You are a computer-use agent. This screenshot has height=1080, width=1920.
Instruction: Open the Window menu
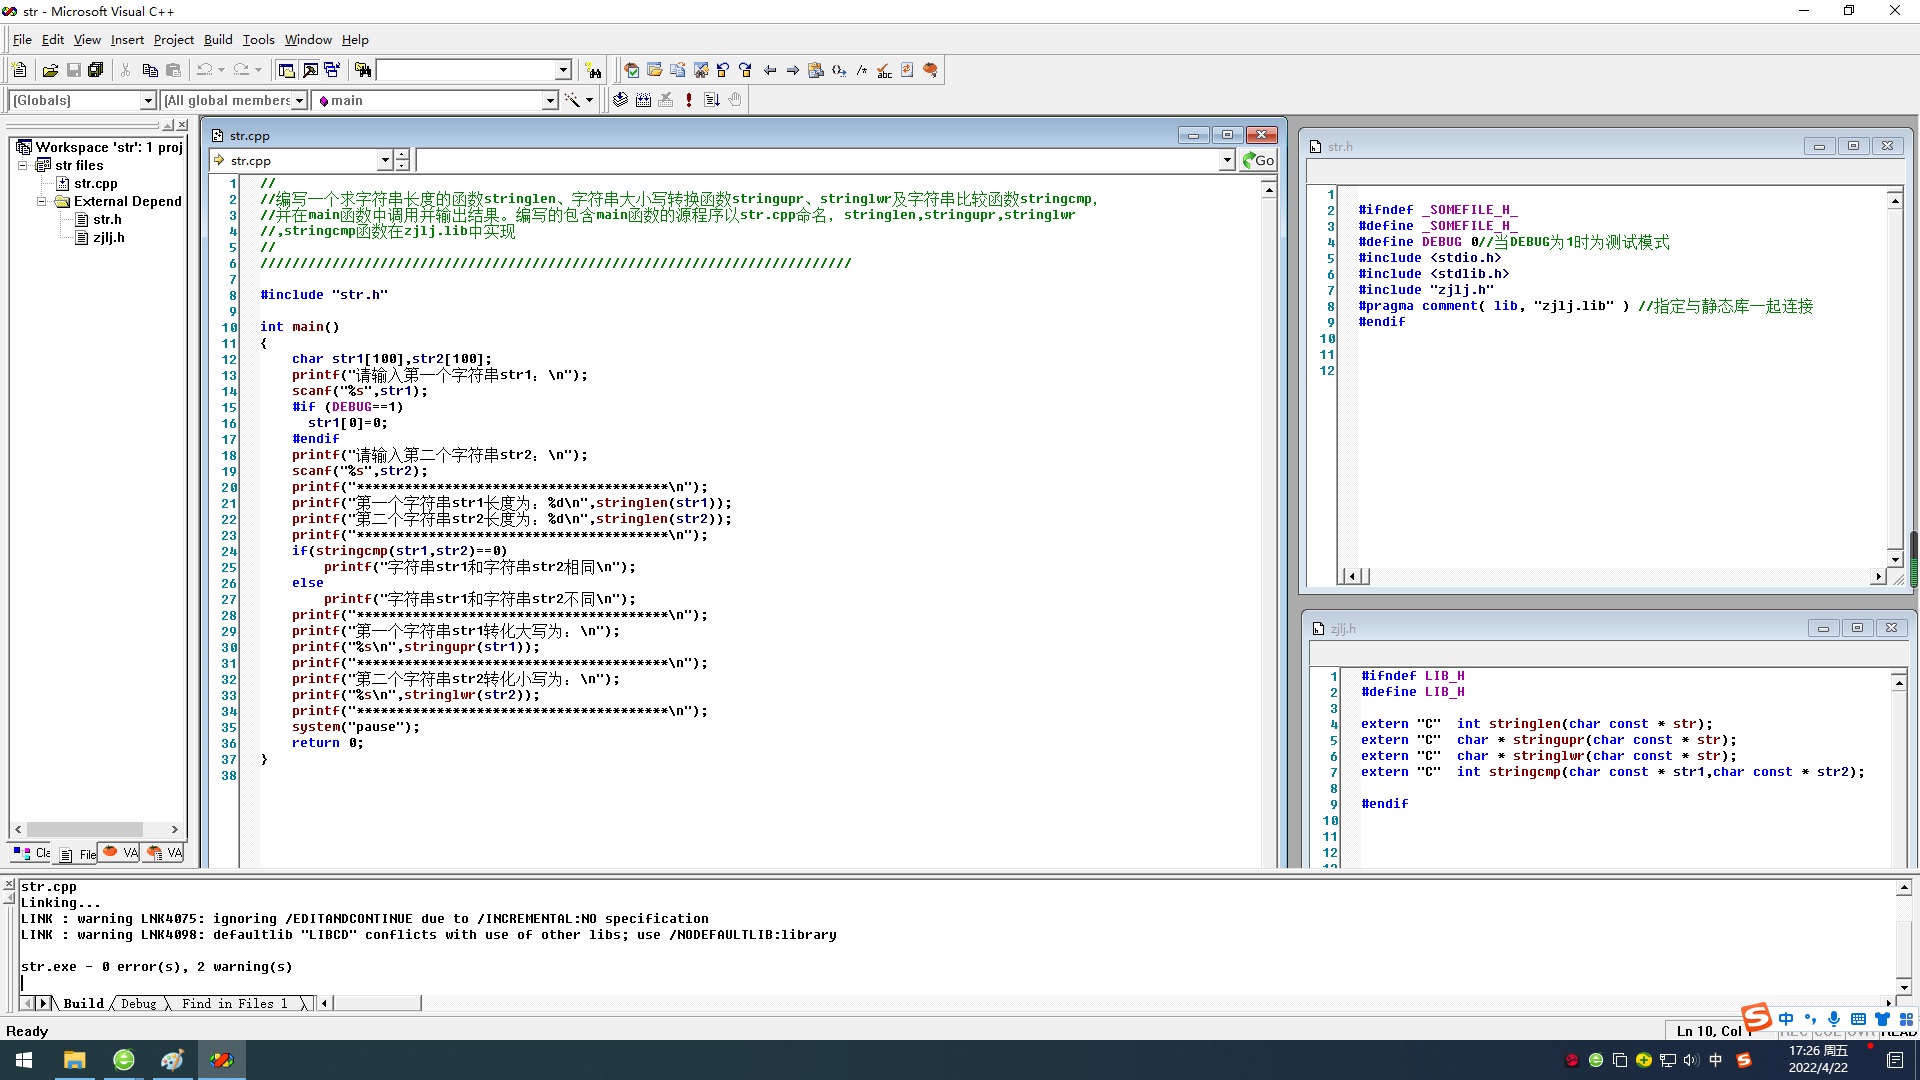point(308,40)
